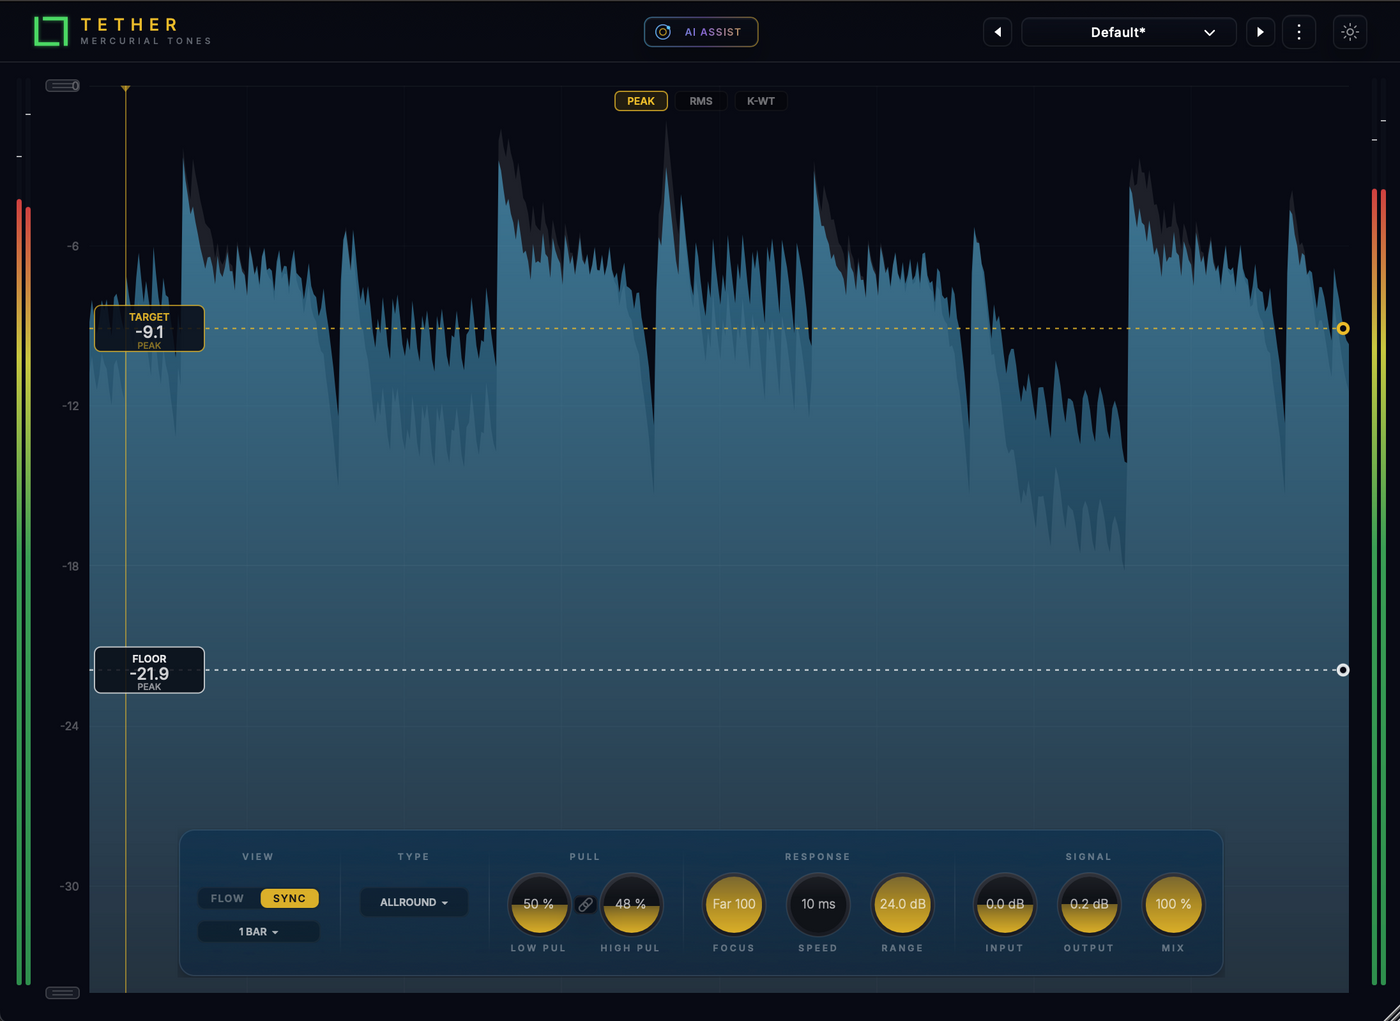This screenshot has height=1021, width=1400.
Task: Click the Tether green square logo
Action: pos(51,31)
